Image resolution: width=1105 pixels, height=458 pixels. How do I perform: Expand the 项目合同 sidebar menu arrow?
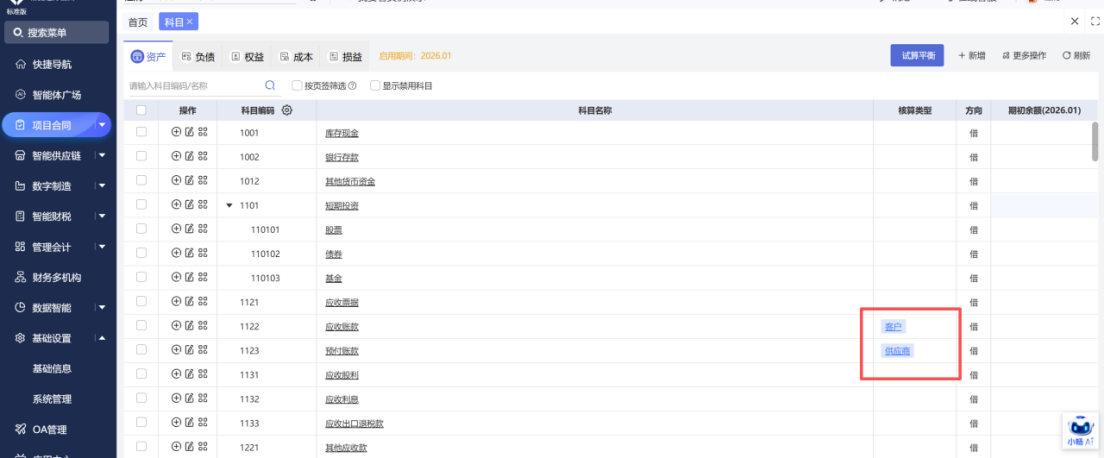point(102,125)
